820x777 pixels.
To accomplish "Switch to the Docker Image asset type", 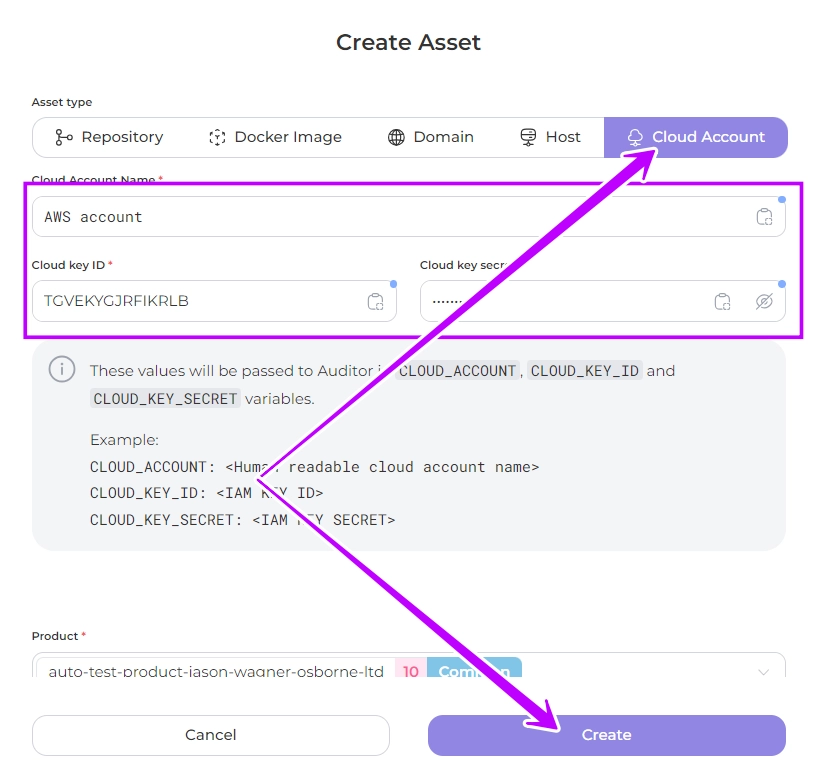I will pyautogui.click(x=275, y=137).
